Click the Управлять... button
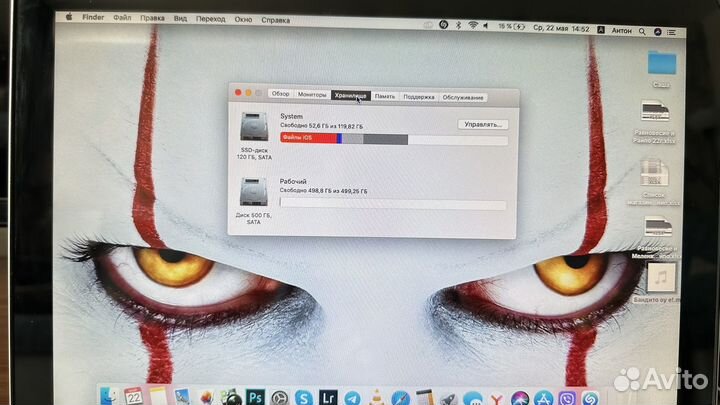 483,124
